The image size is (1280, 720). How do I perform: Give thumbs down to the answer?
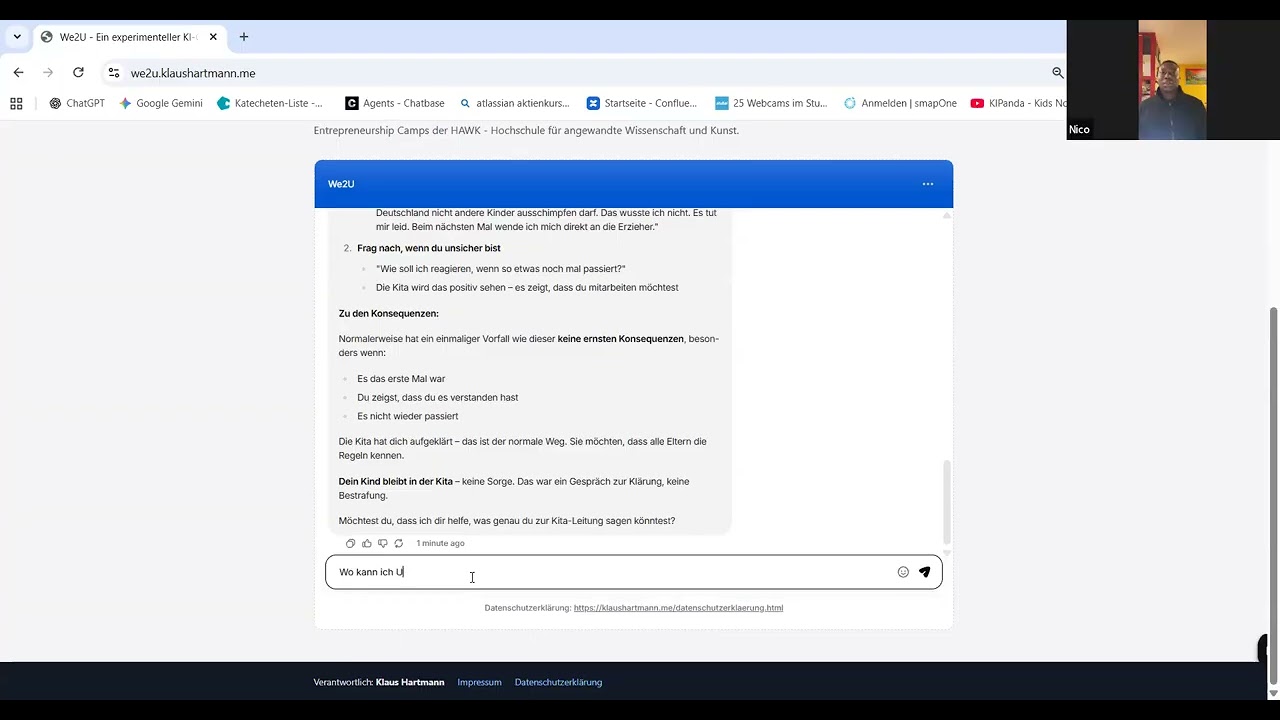382,543
